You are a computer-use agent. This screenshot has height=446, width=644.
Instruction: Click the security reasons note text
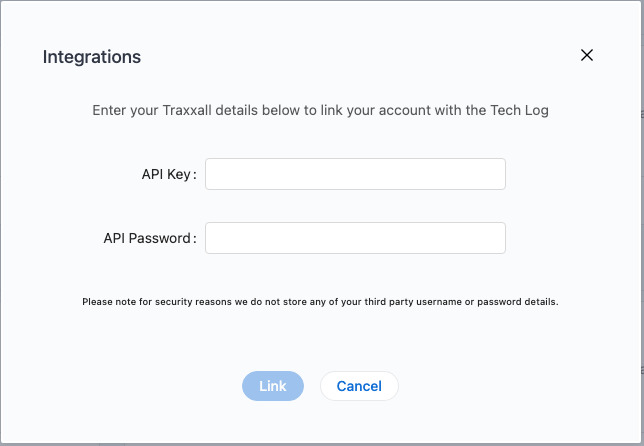click(320, 301)
